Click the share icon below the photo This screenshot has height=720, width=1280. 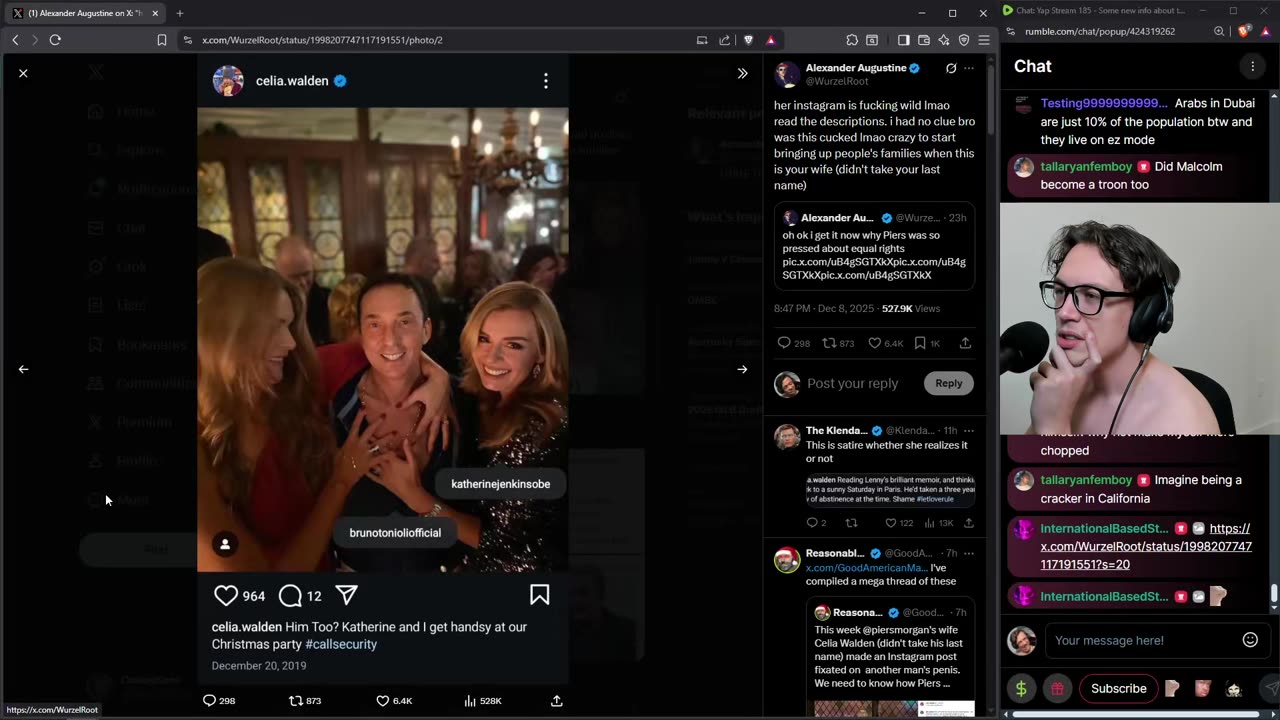coord(557,701)
